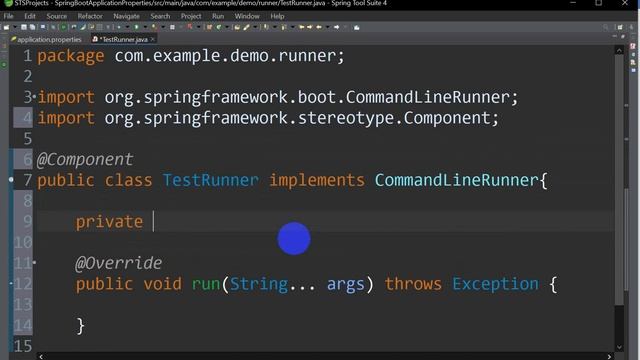Click the vertical scrollbar thumb
This screenshot has height=360, width=640.
point(619,180)
